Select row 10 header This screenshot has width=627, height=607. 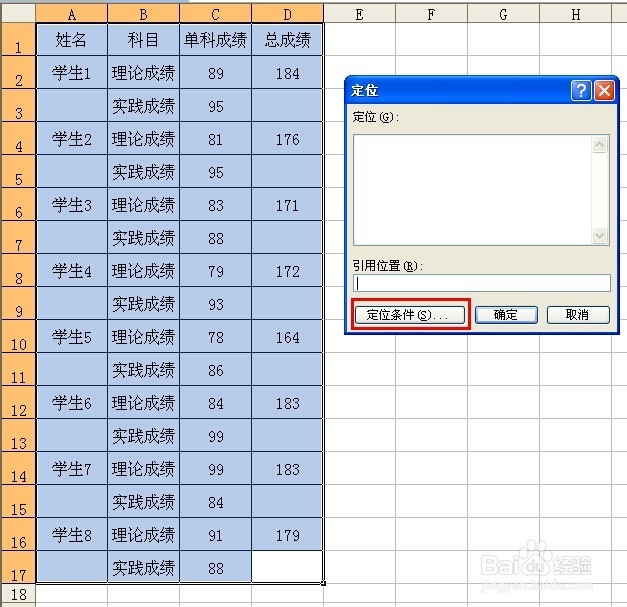tap(18, 336)
